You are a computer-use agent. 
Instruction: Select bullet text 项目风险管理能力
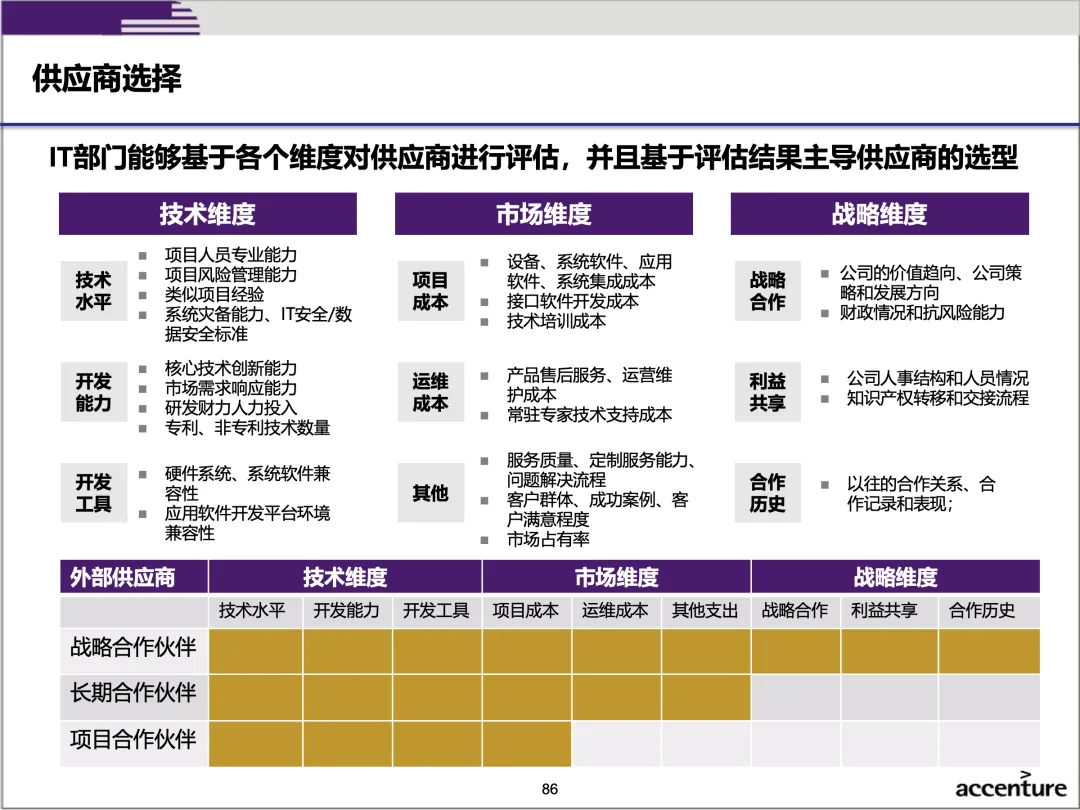[x=231, y=275]
